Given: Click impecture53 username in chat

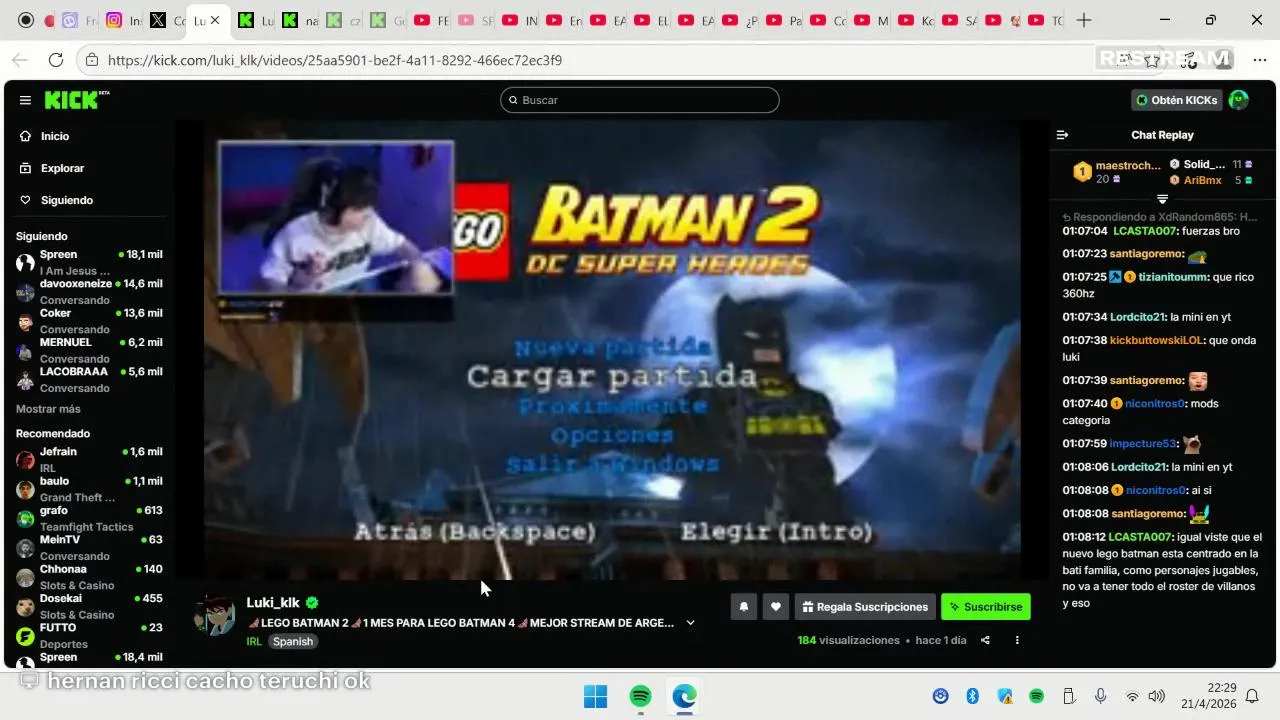Looking at the screenshot, I should click(x=1143, y=444).
